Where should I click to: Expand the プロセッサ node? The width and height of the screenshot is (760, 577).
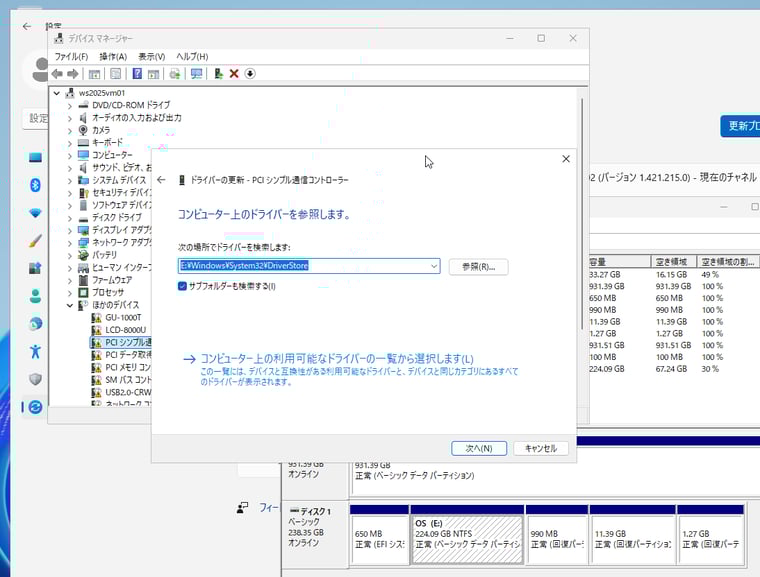click(x=69, y=292)
